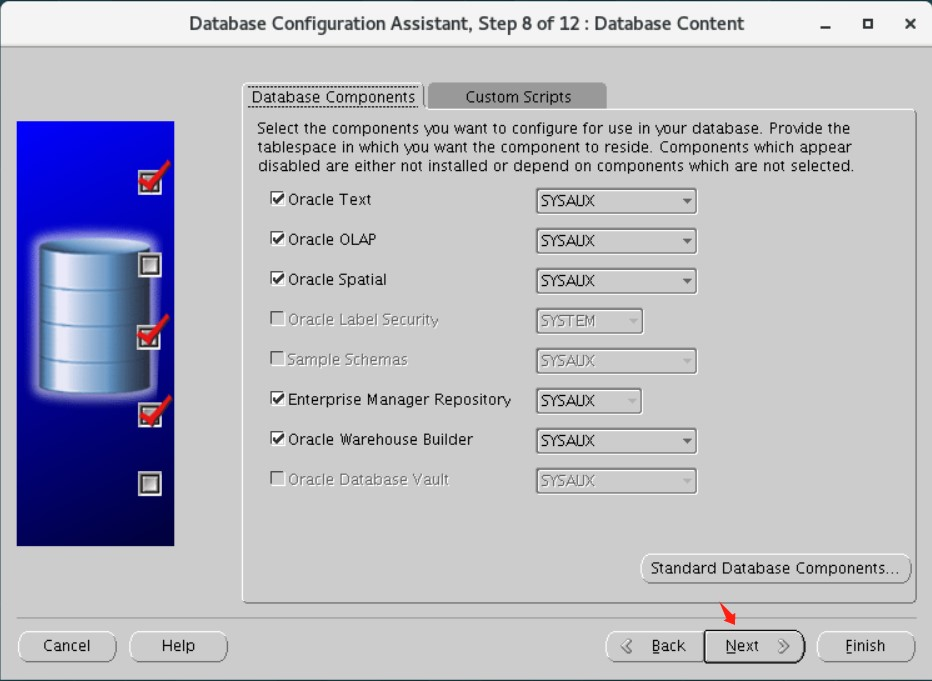Screen dimensions: 932x681
Task: Click 'Enterprise Manager Repository' label text
Action: (x=399, y=399)
